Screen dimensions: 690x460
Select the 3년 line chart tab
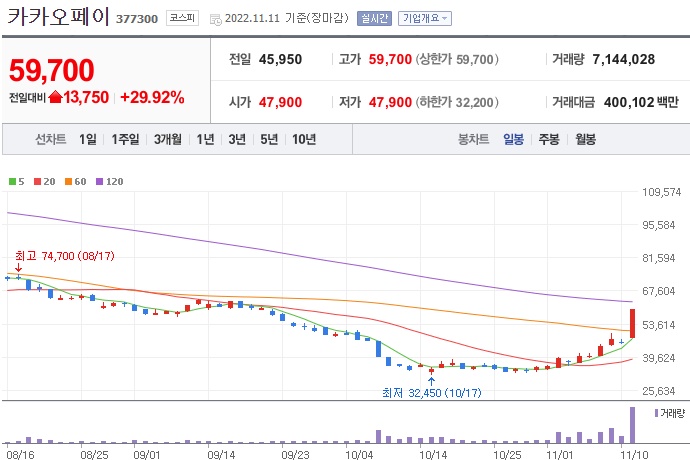click(237, 140)
